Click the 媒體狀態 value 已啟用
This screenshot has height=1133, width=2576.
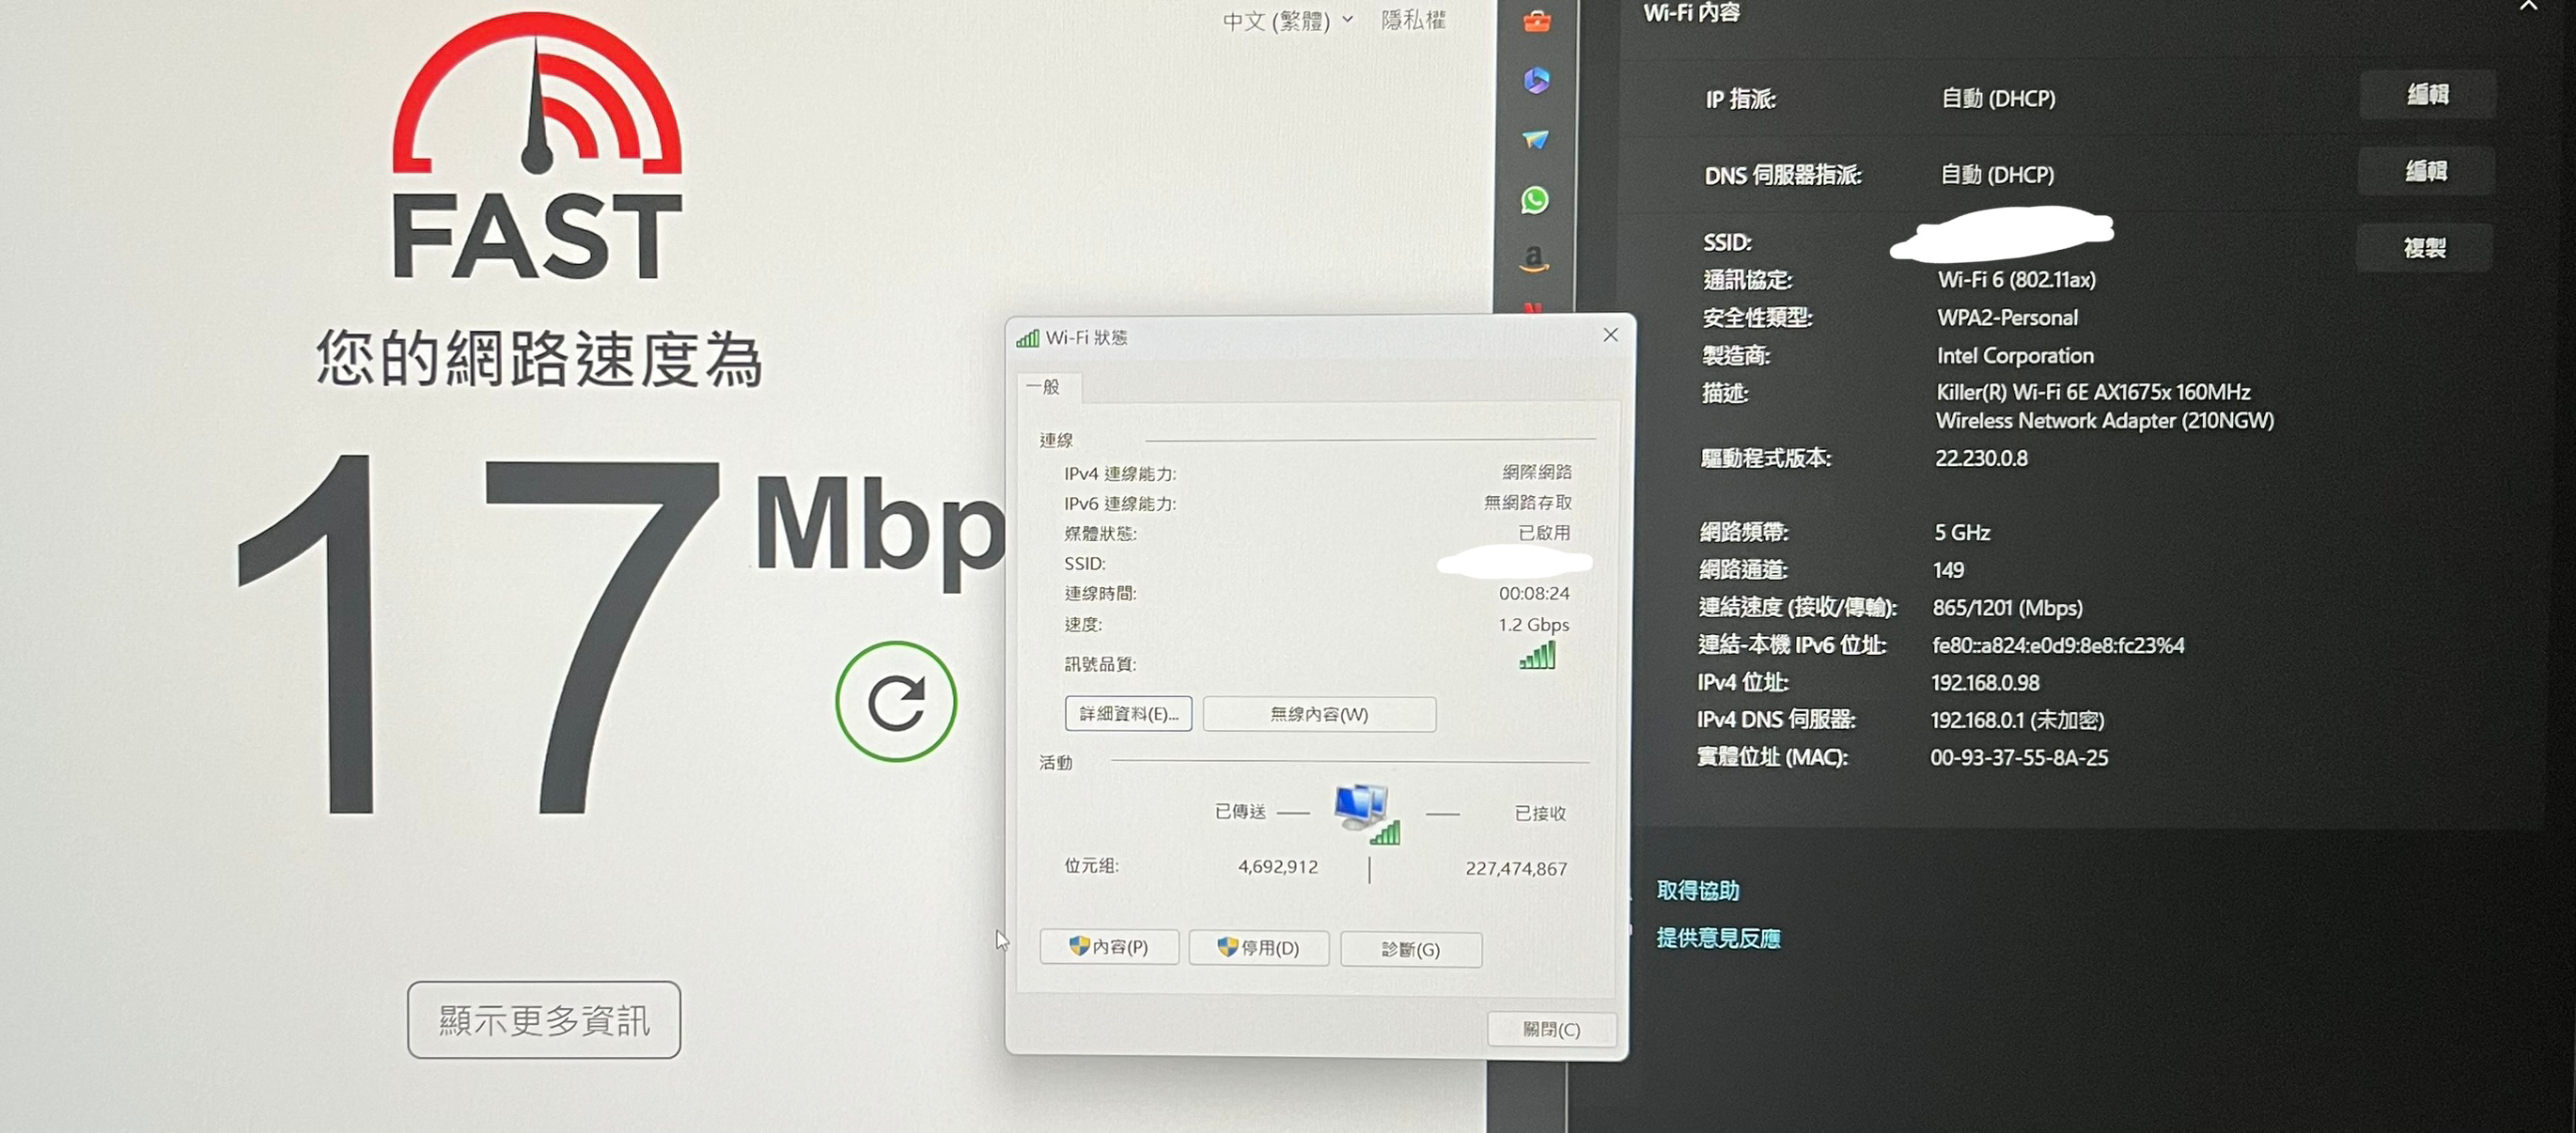(1544, 533)
